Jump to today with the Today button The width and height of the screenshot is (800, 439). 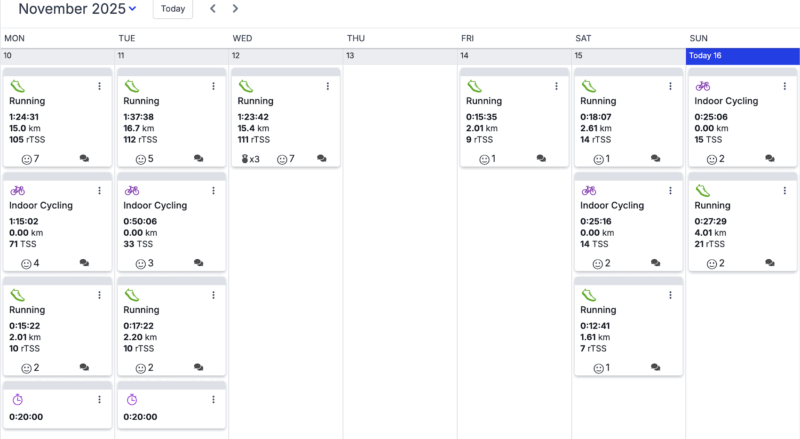[x=172, y=9]
